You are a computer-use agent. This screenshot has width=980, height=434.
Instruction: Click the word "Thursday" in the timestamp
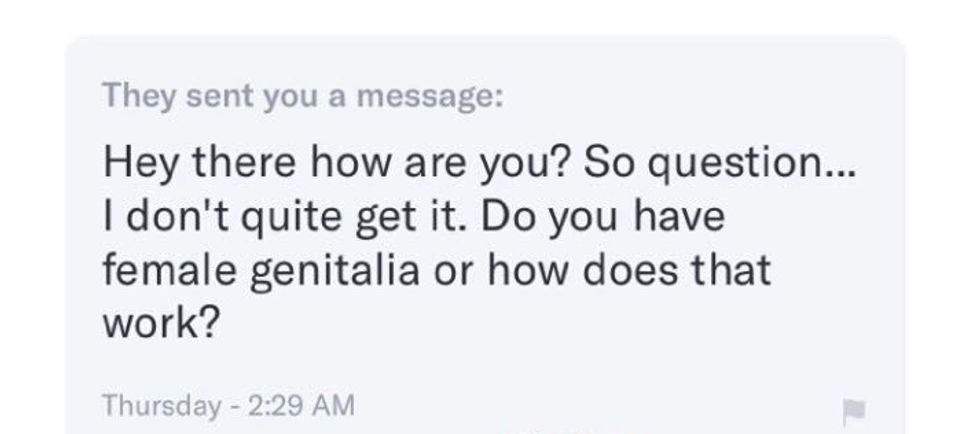tap(160, 405)
